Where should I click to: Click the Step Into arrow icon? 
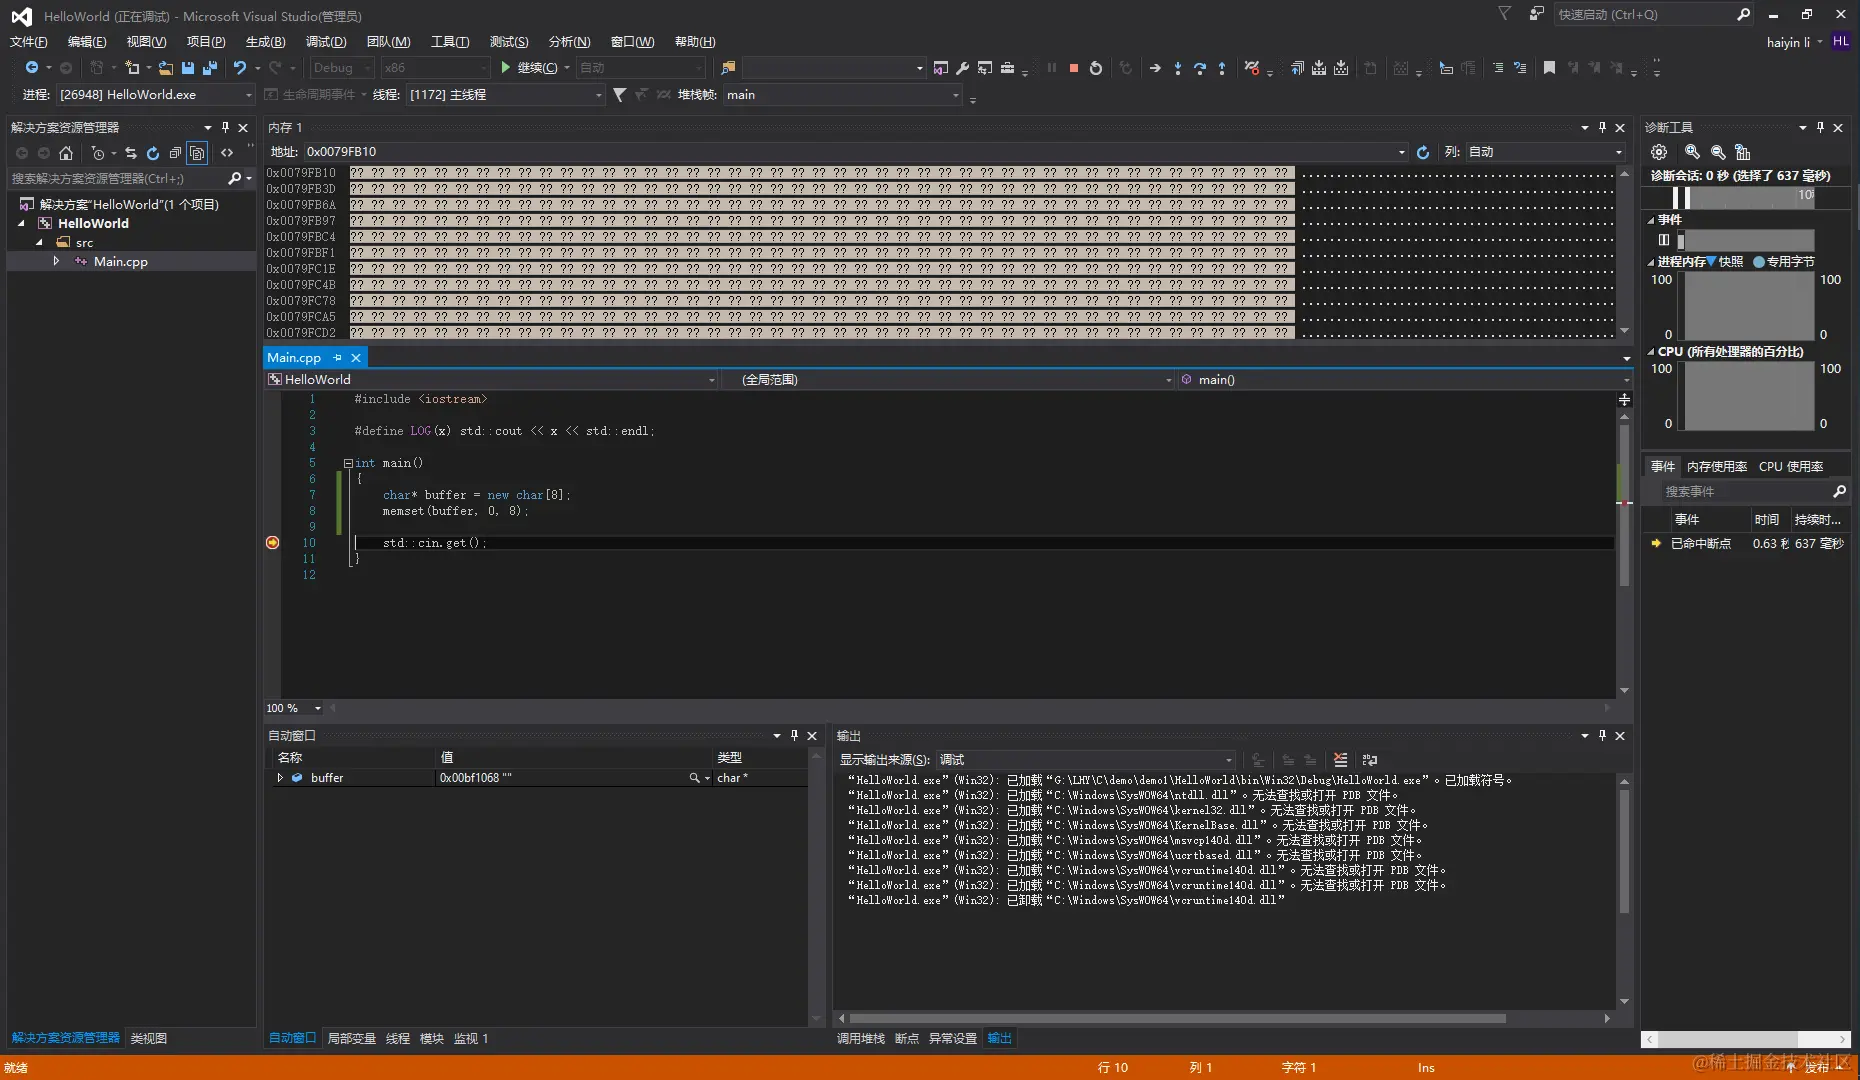(x=1178, y=68)
